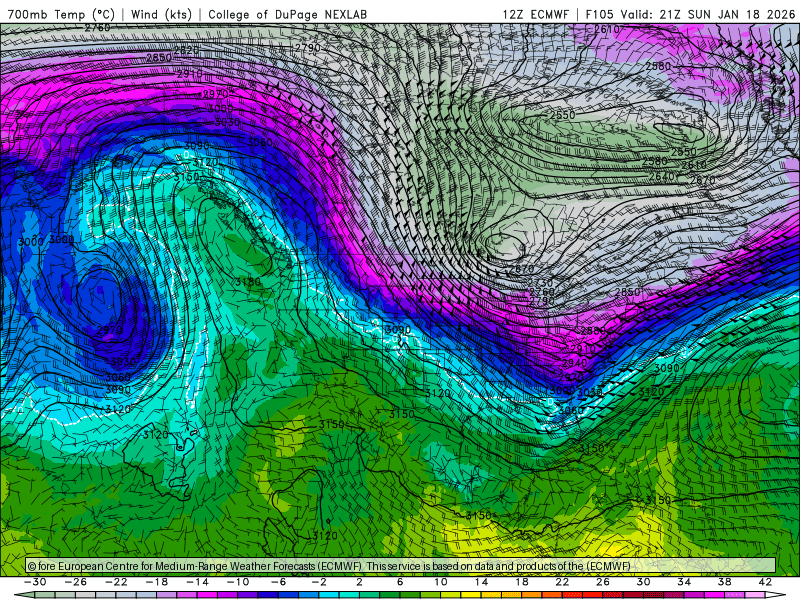Screen dimensions: 800x600
Task: Click the 2820 height contour label
Action: coord(186,50)
